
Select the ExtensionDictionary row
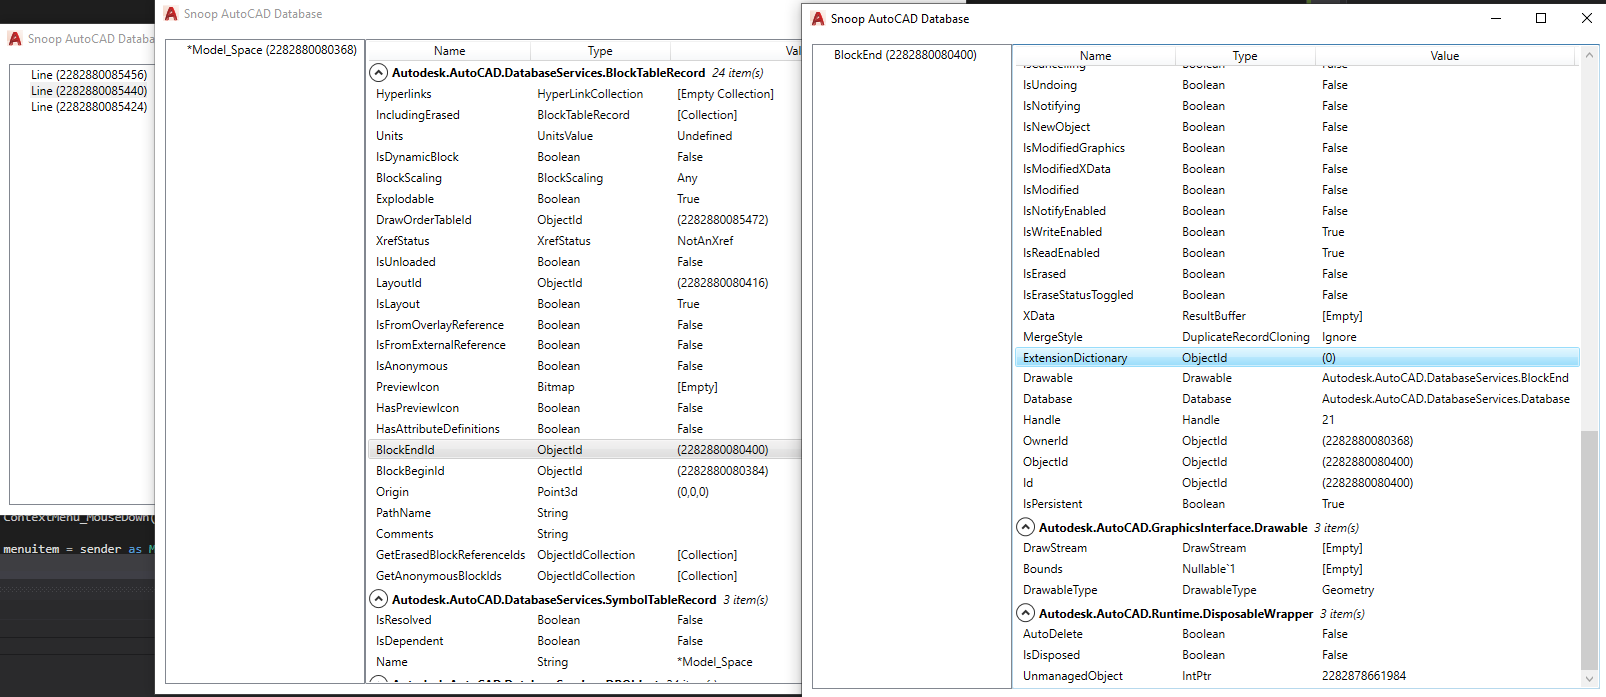tap(1297, 358)
